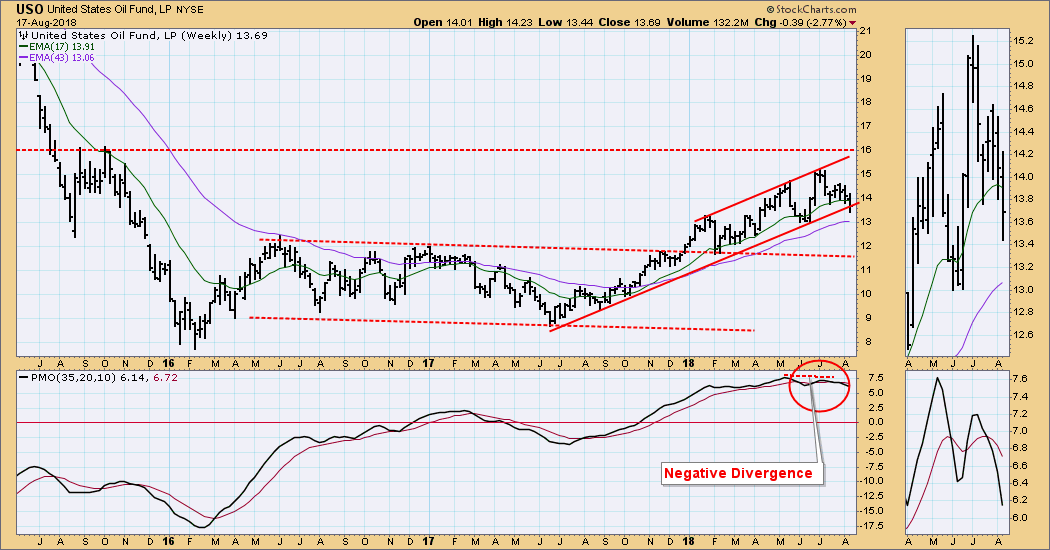Screen dimensions: 1050x550
Task: Click the price bar icon before the Weekly legend
Action: click(26, 35)
